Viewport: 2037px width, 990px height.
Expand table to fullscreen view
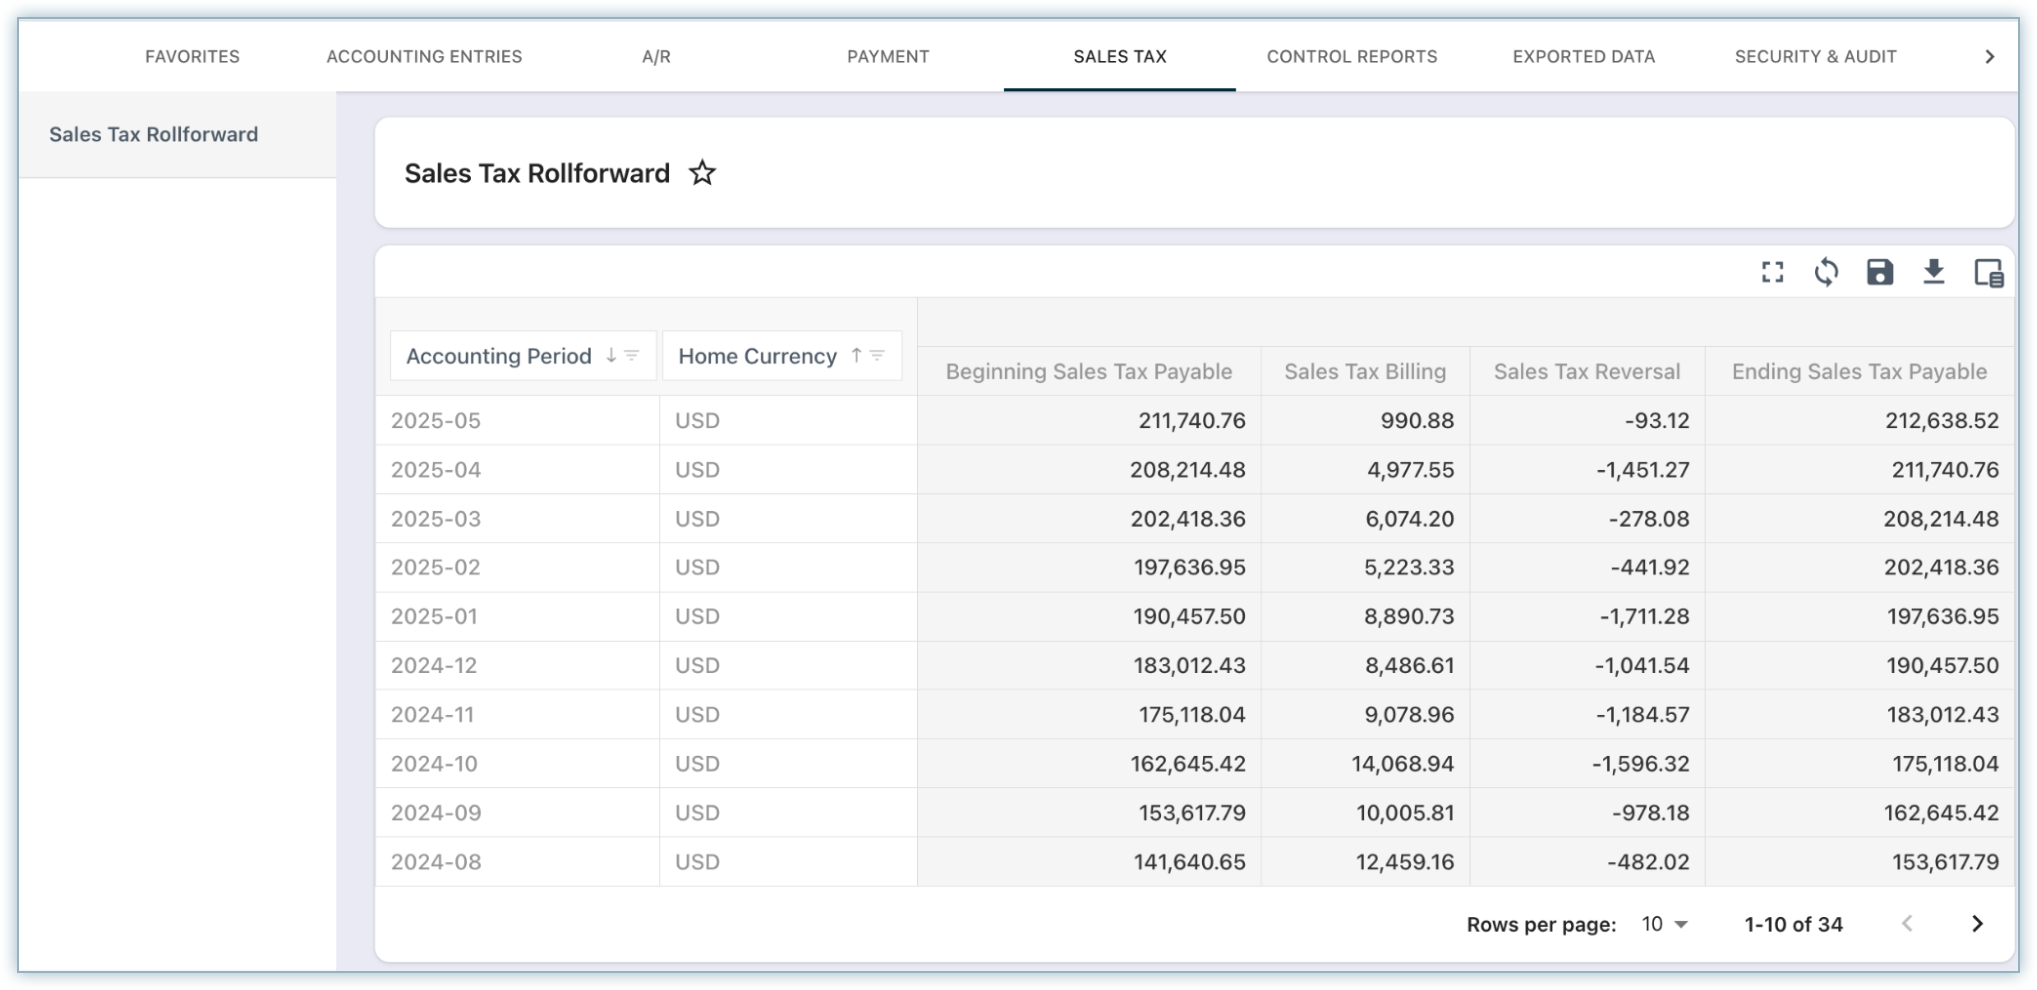(x=1772, y=272)
